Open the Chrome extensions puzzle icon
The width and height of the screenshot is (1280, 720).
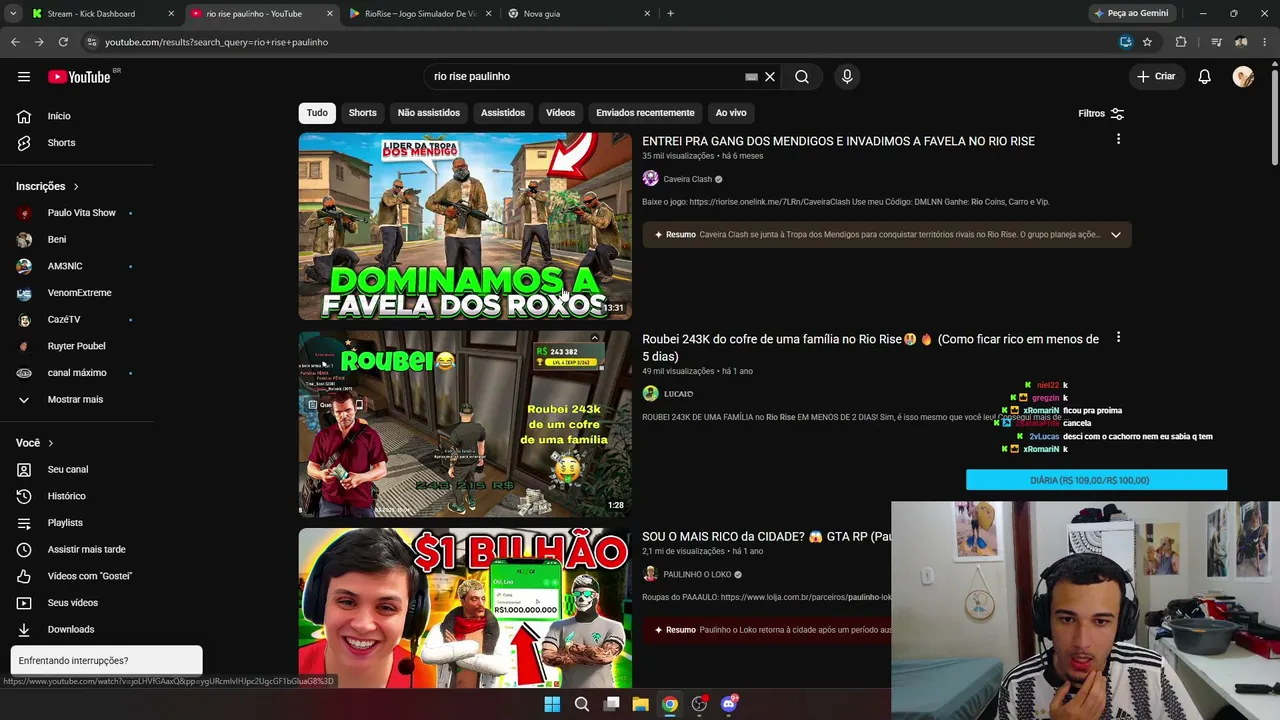1181,42
